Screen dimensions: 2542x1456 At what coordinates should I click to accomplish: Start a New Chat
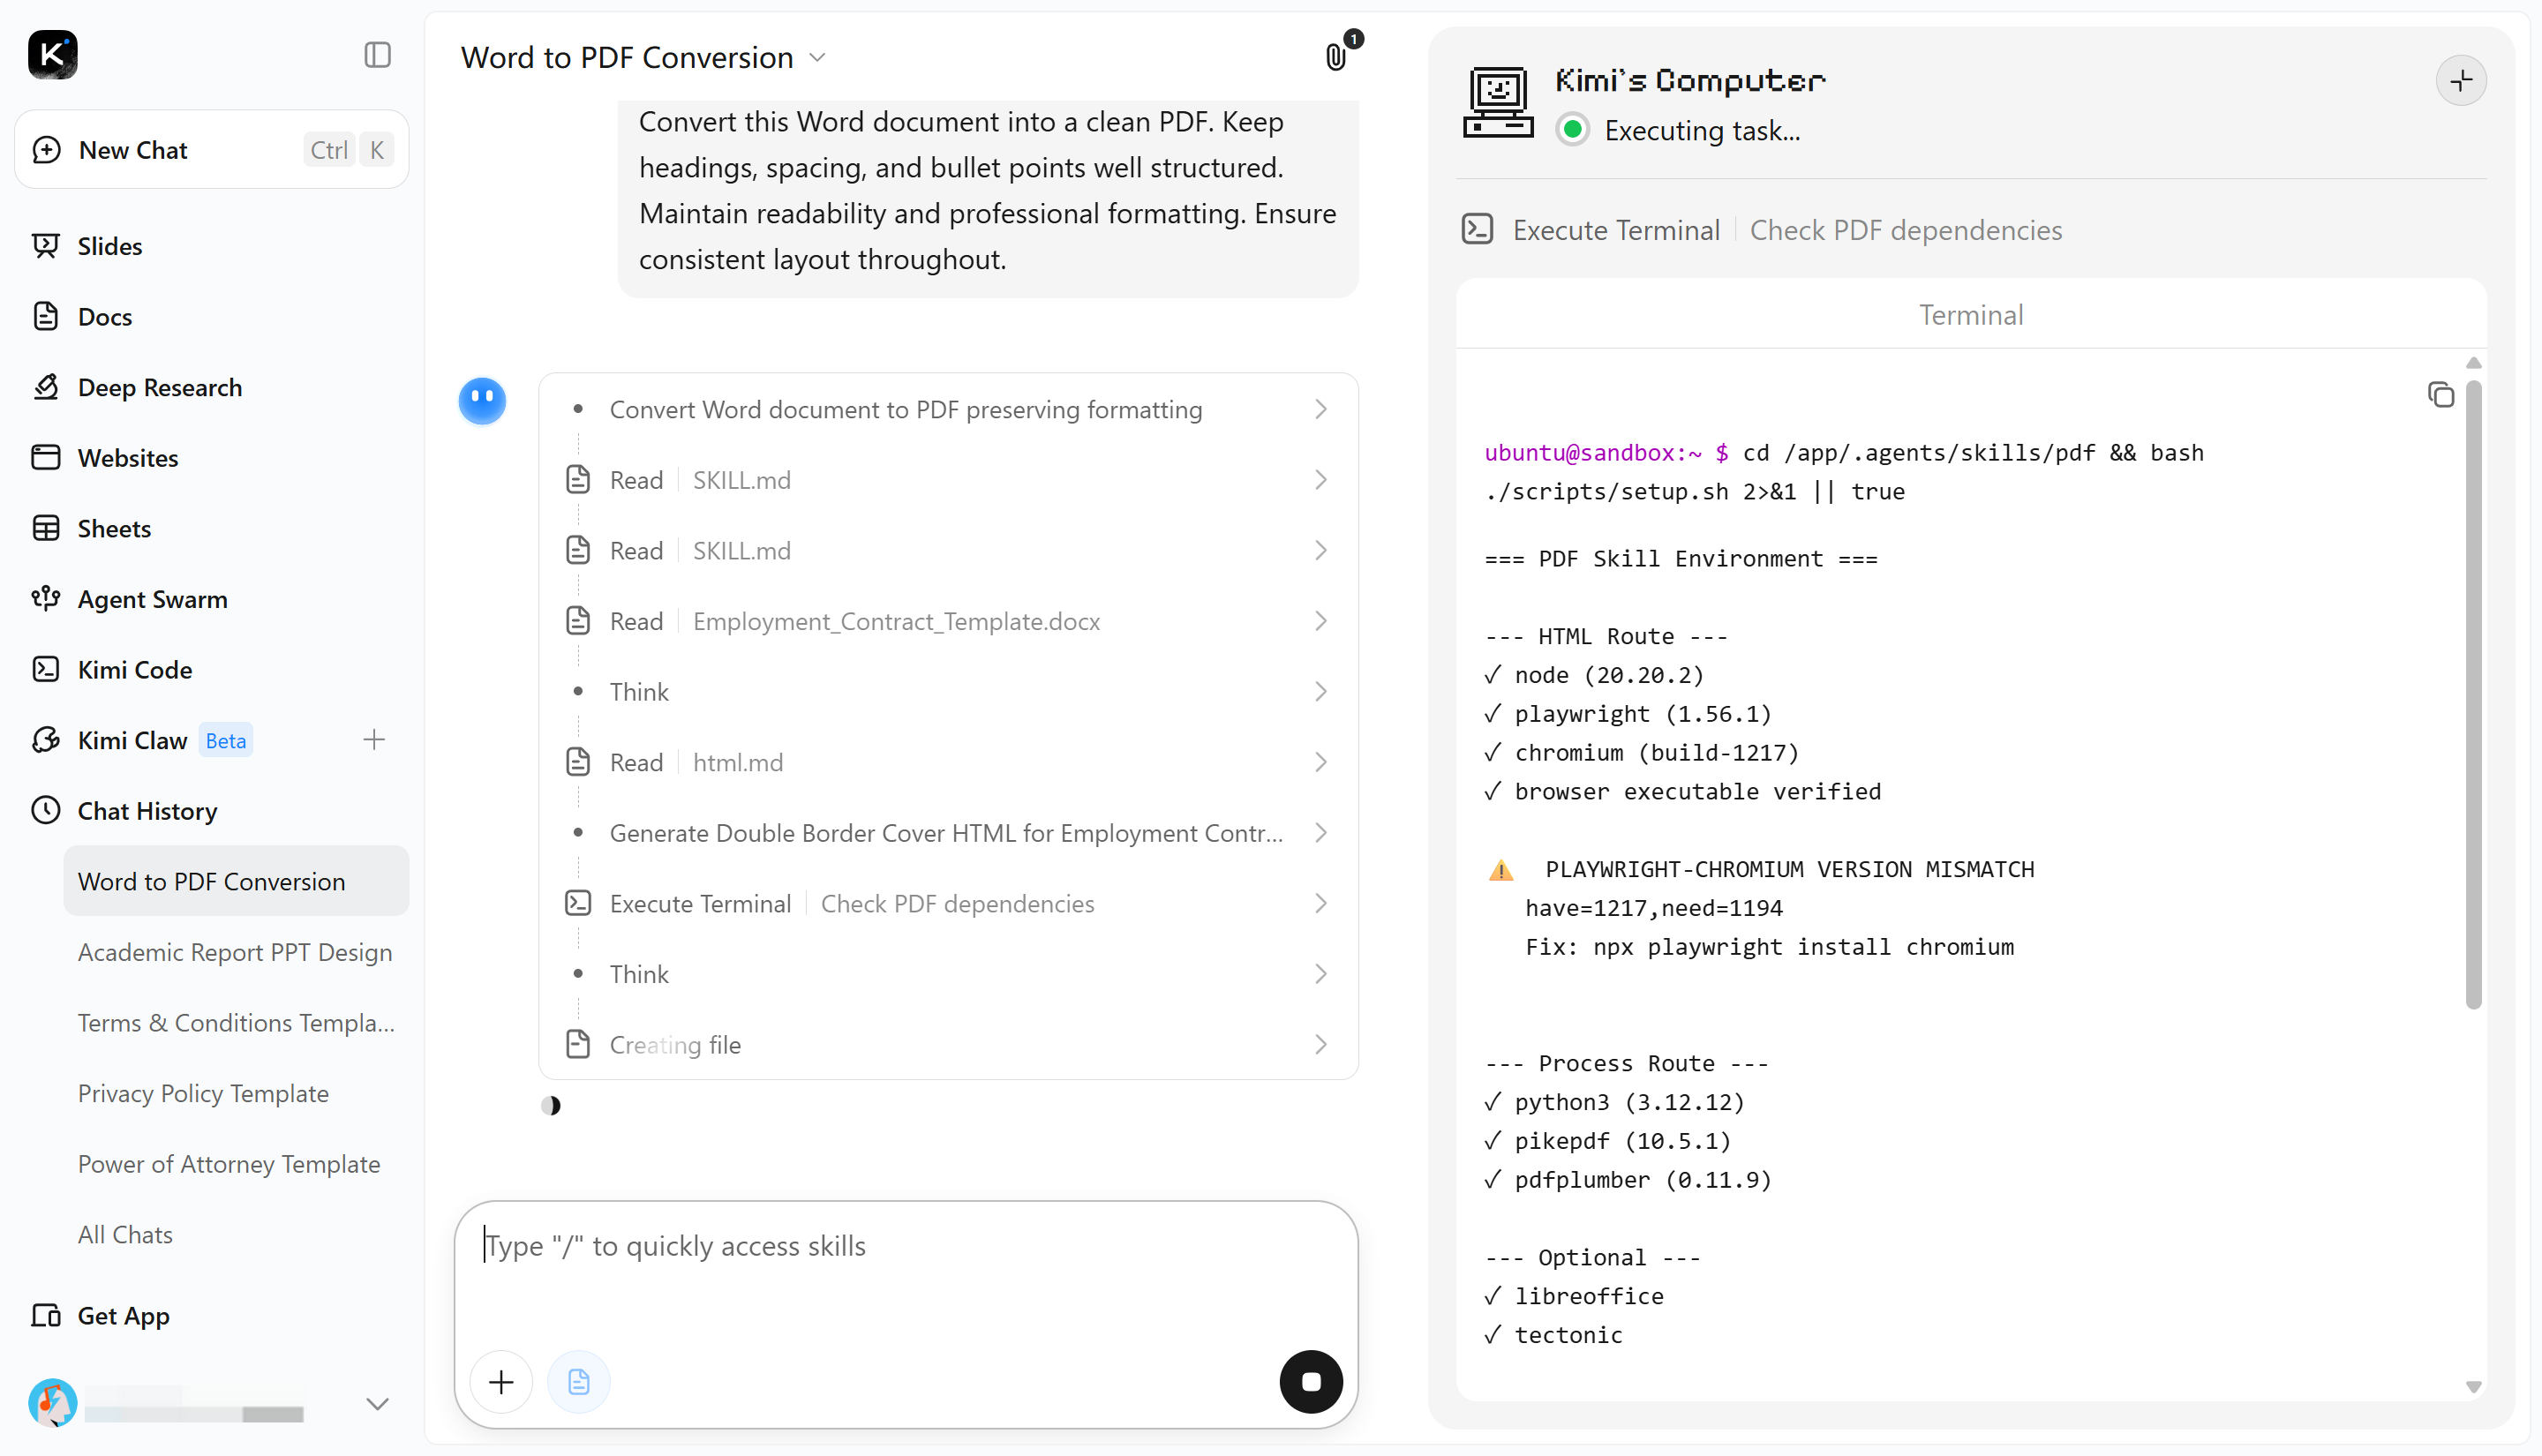[x=212, y=150]
